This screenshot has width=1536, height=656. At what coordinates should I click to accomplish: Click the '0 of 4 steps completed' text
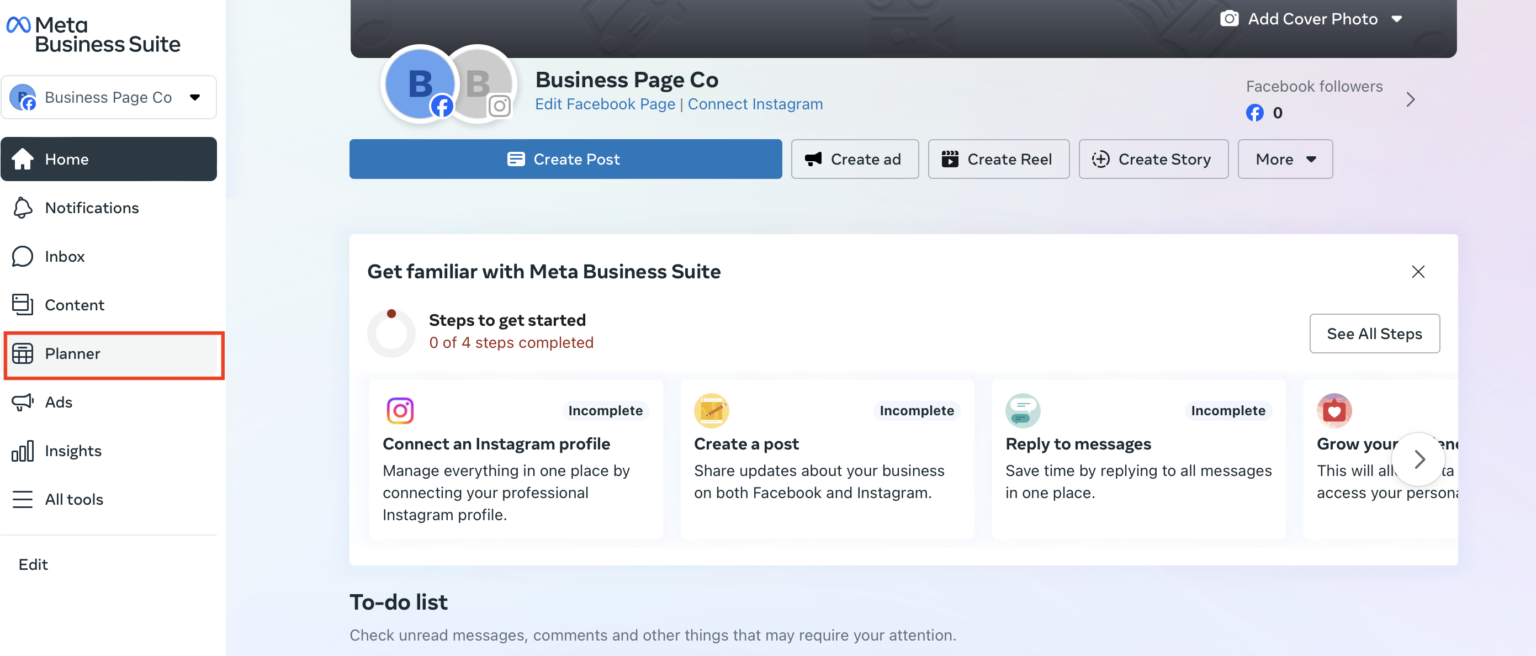coord(511,343)
